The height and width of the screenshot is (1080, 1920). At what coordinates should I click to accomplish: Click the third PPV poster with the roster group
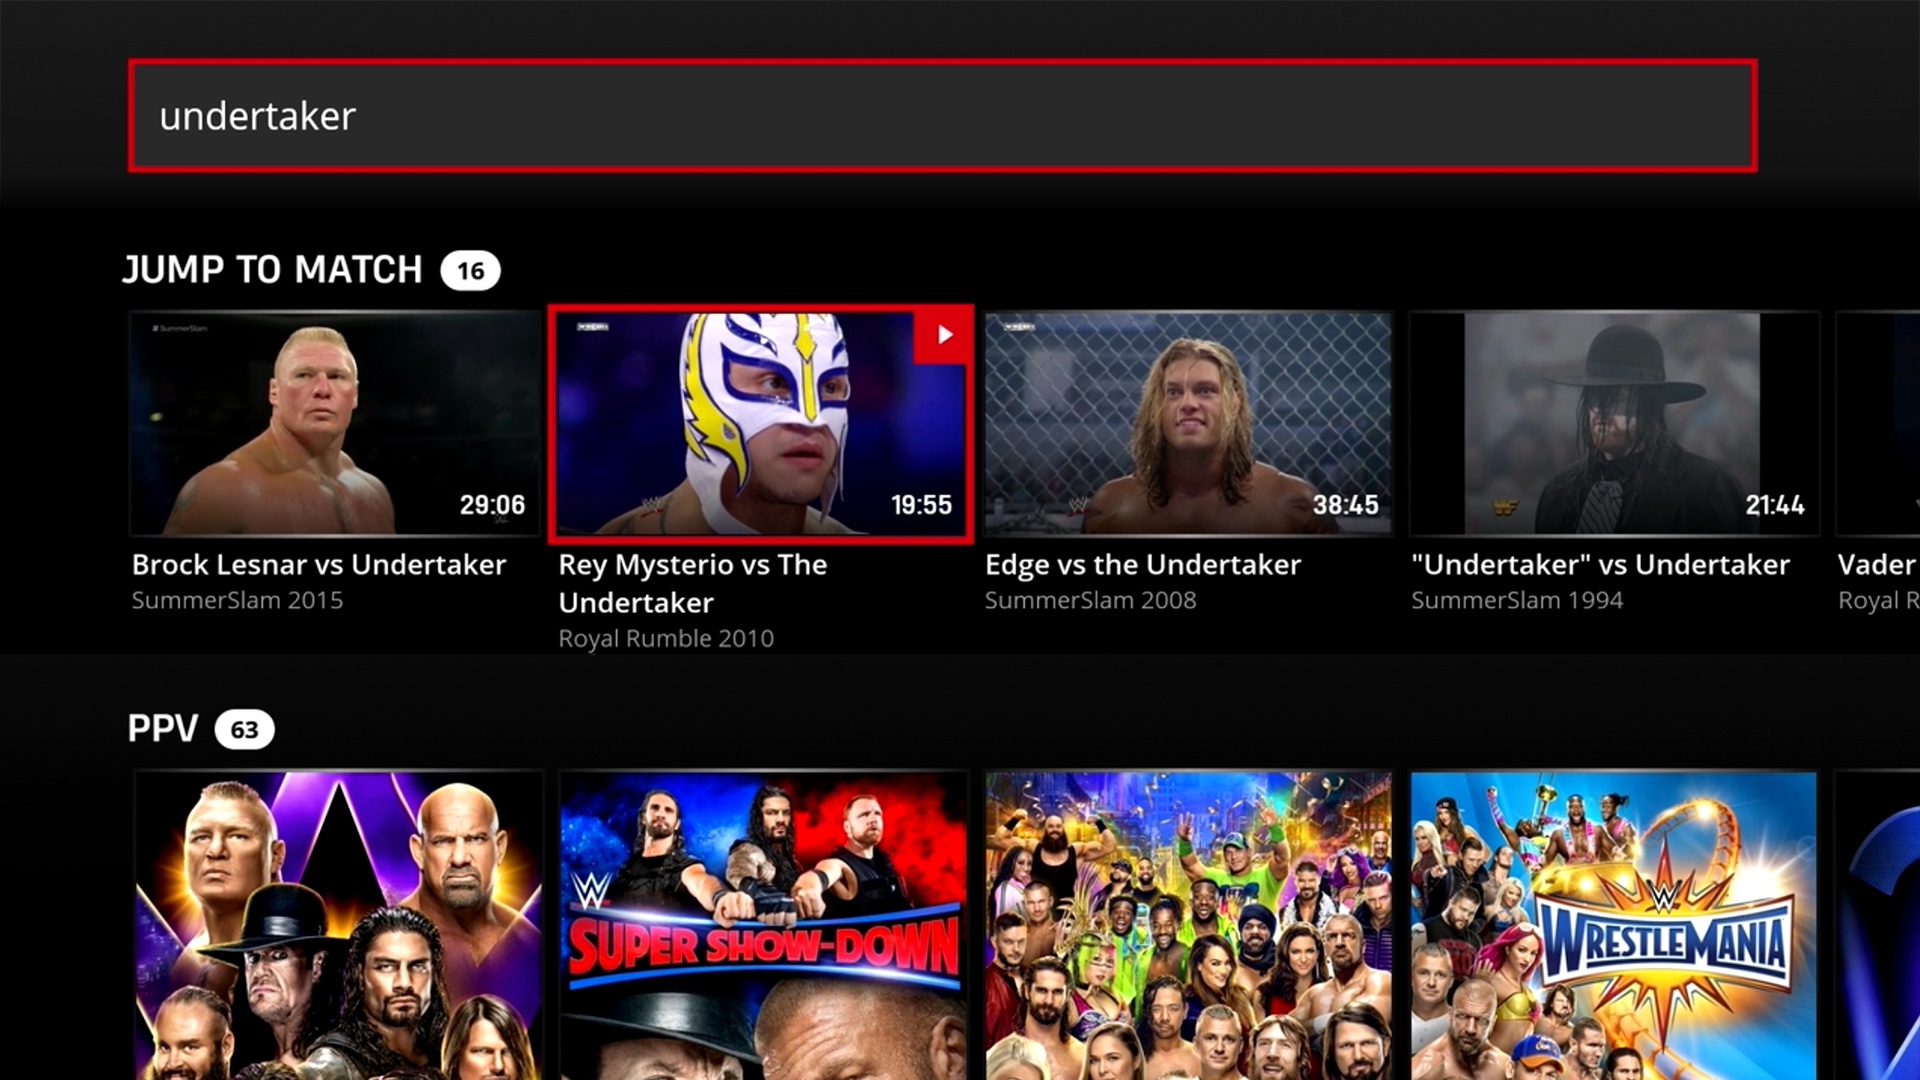click(x=1188, y=920)
